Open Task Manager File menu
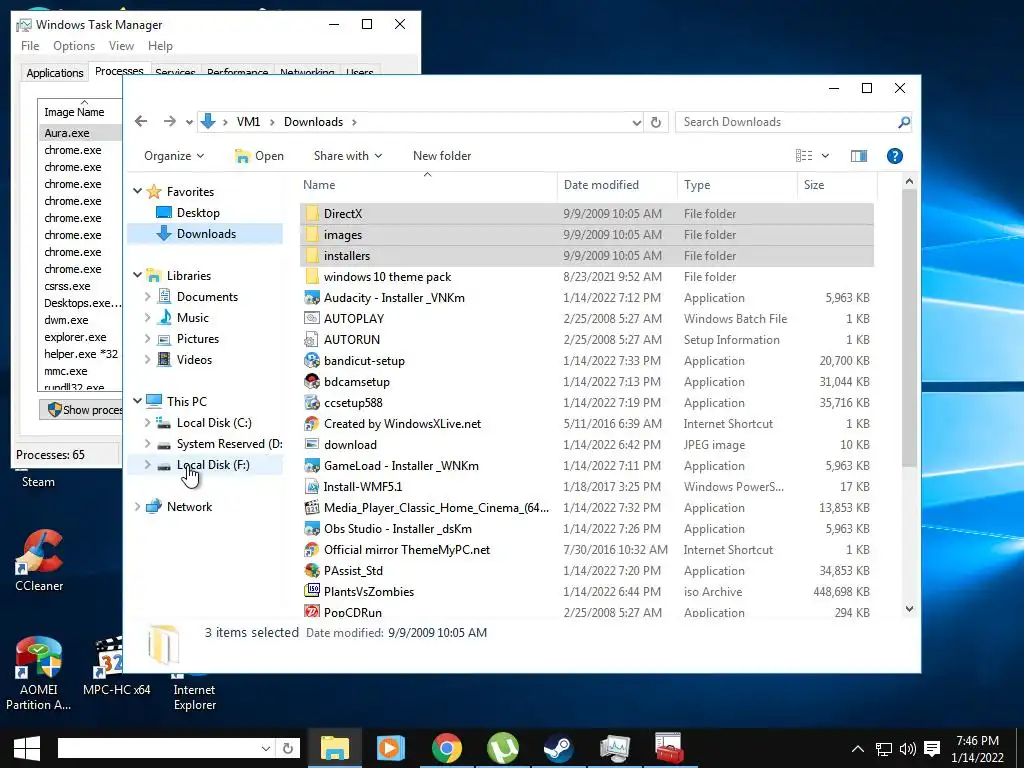Screen dimensions: 1024x768 [x=30, y=46]
